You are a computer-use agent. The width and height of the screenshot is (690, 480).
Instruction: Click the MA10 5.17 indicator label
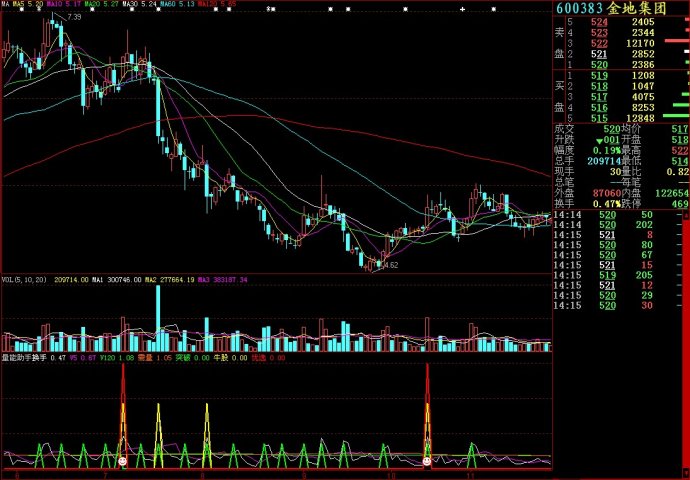click(65, 4)
